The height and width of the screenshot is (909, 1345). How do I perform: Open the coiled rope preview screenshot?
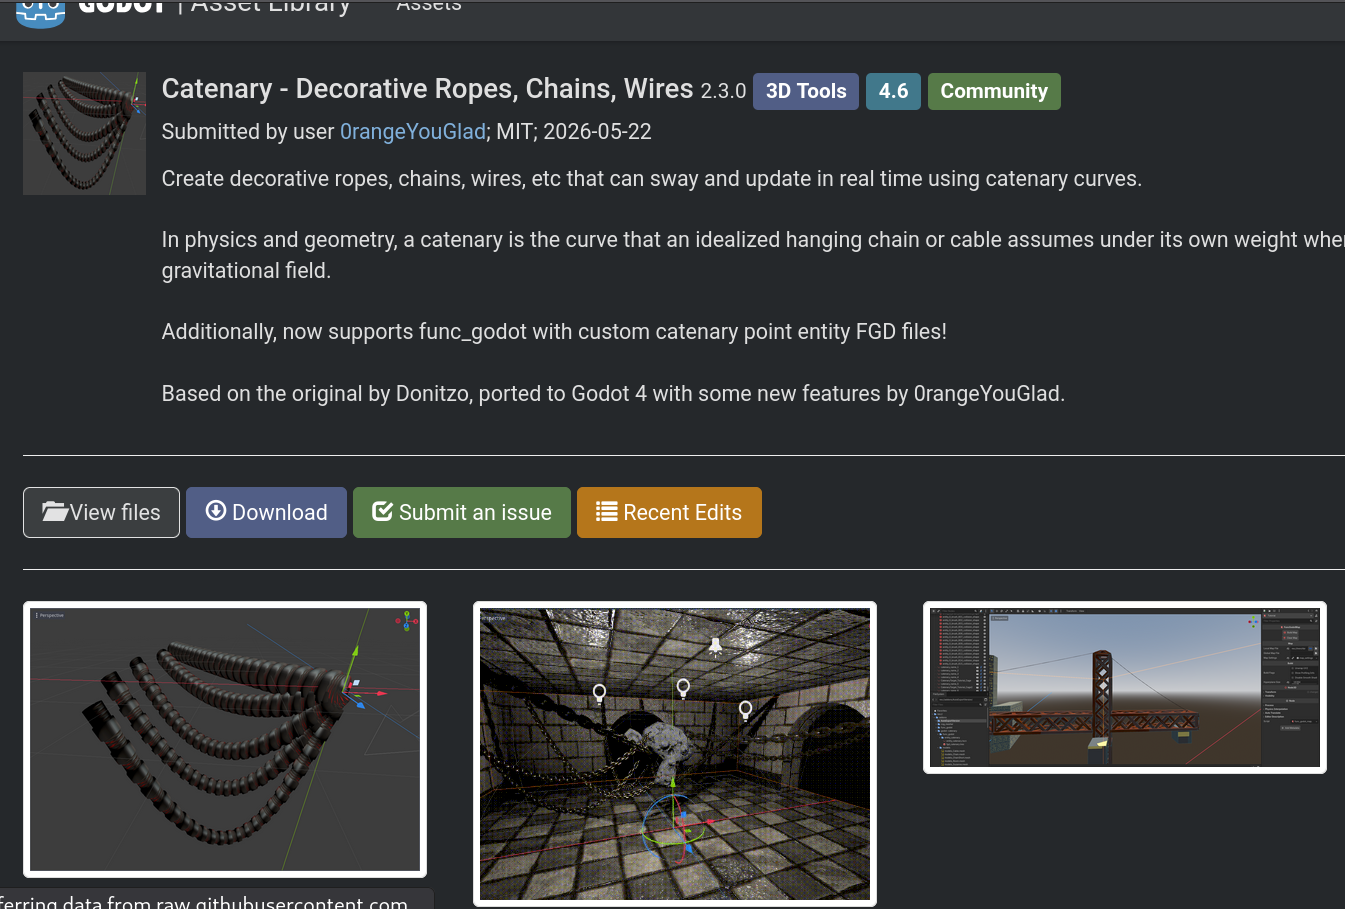tap(225, 740)
